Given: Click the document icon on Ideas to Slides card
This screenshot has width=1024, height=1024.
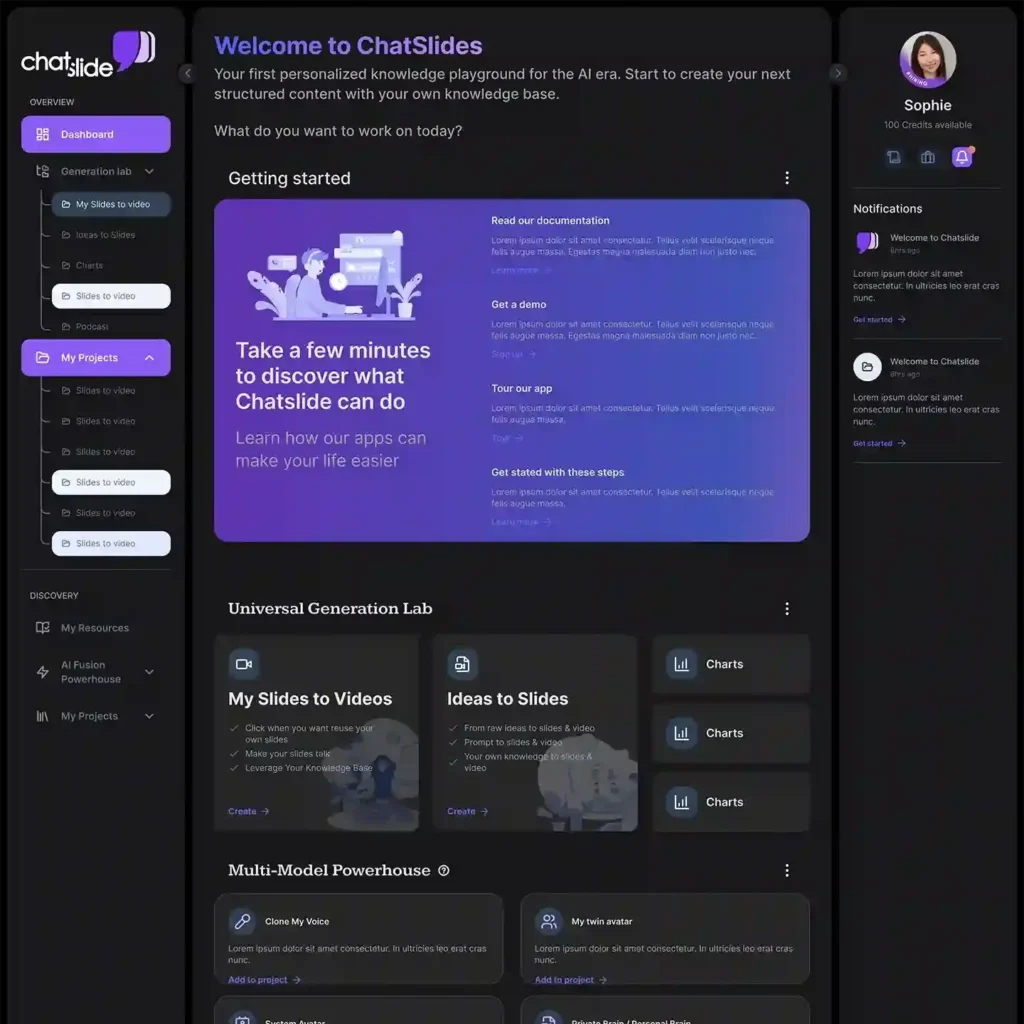Looking at the screenshot, I should (462, 664).
